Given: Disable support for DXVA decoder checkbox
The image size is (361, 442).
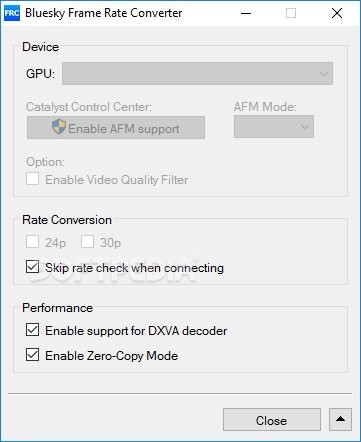Looking at the screenshot, I should pyautogui.click(x=32, y=330).
